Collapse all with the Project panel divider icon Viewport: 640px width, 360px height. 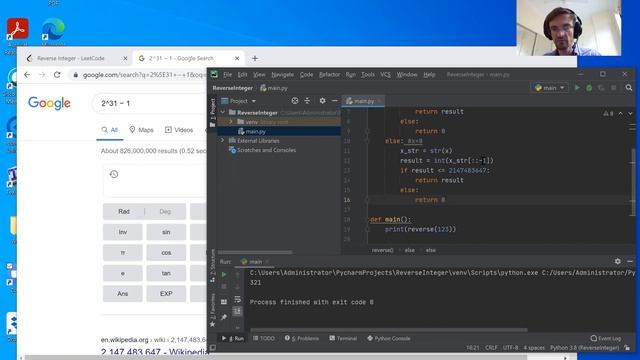click(x=307, y=101)
